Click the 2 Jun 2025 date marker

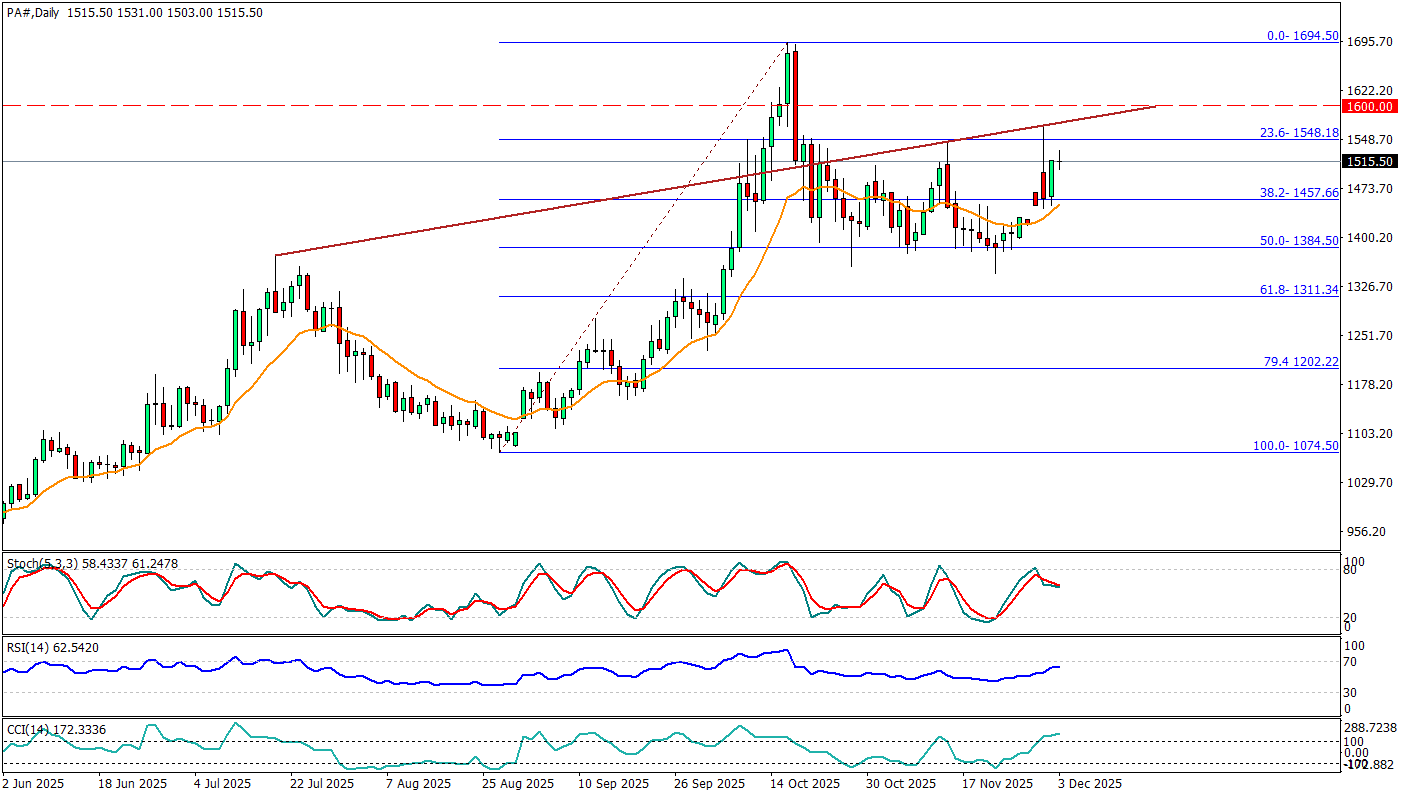coord(33,784)
